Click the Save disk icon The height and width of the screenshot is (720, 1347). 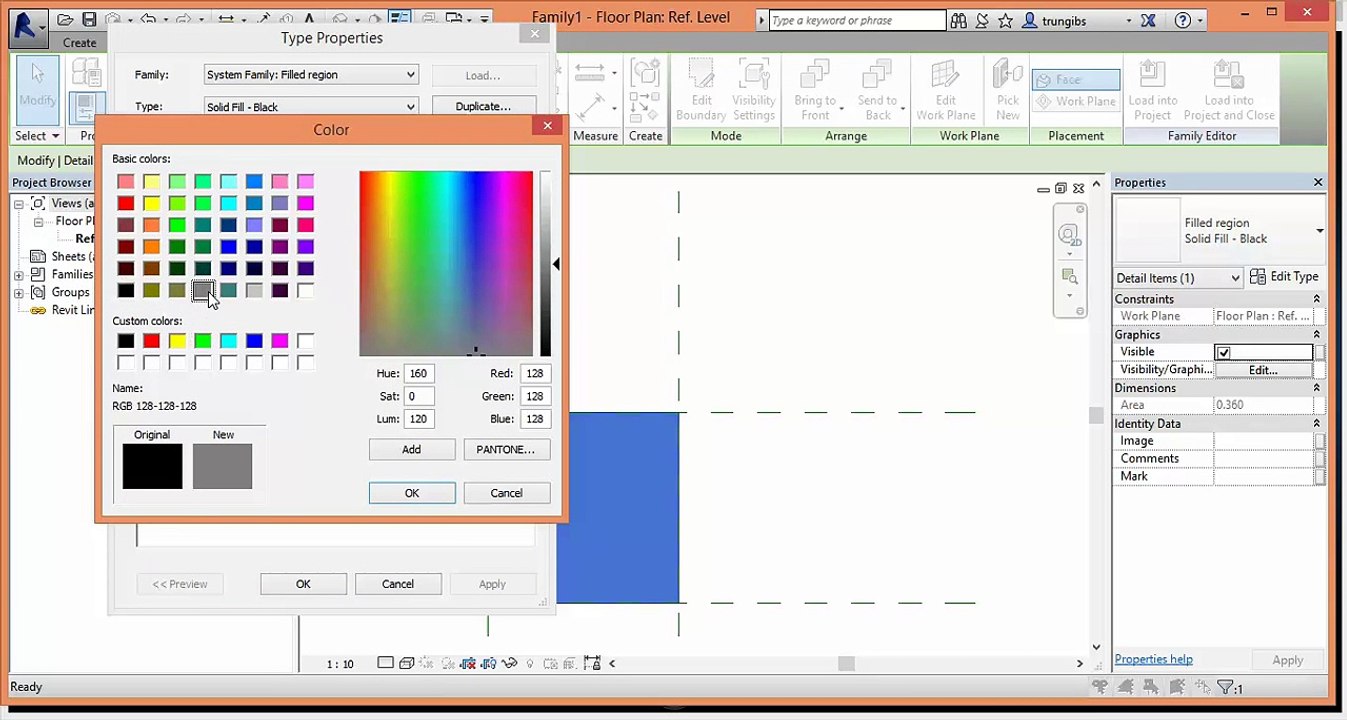[89, 19]
